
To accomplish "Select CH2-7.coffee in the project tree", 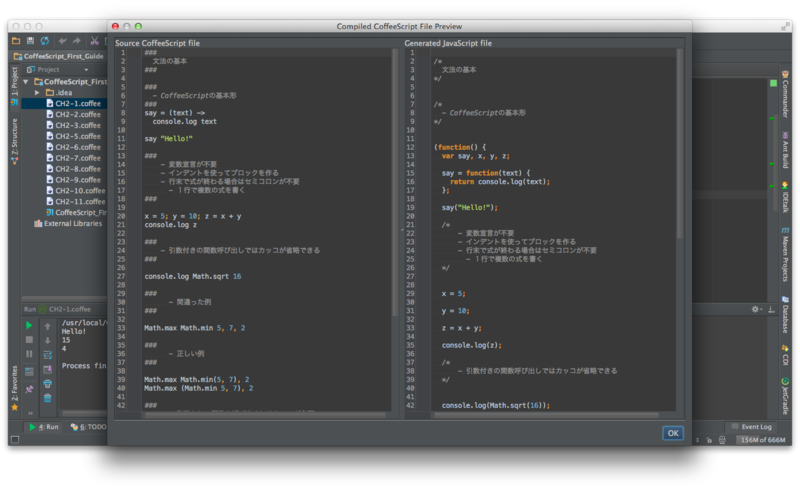I will pyautogui.click(x=73, y=158).
